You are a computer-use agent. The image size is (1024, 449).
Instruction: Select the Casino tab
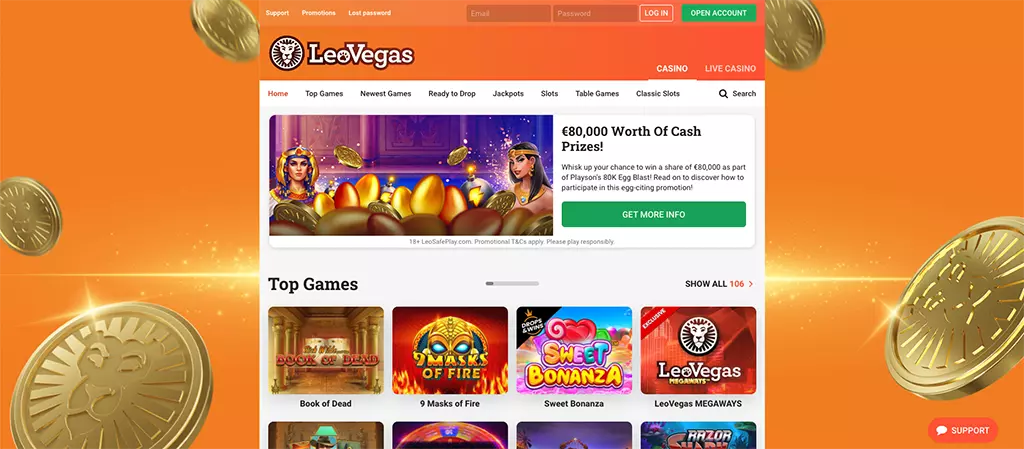(672, 69)
